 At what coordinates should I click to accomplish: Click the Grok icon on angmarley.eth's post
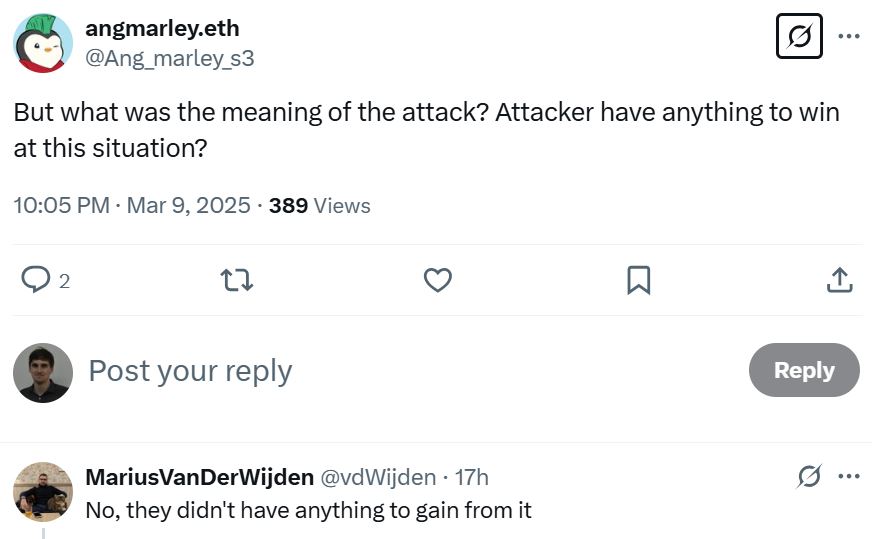pyautogui.click(x=799, y=36)
